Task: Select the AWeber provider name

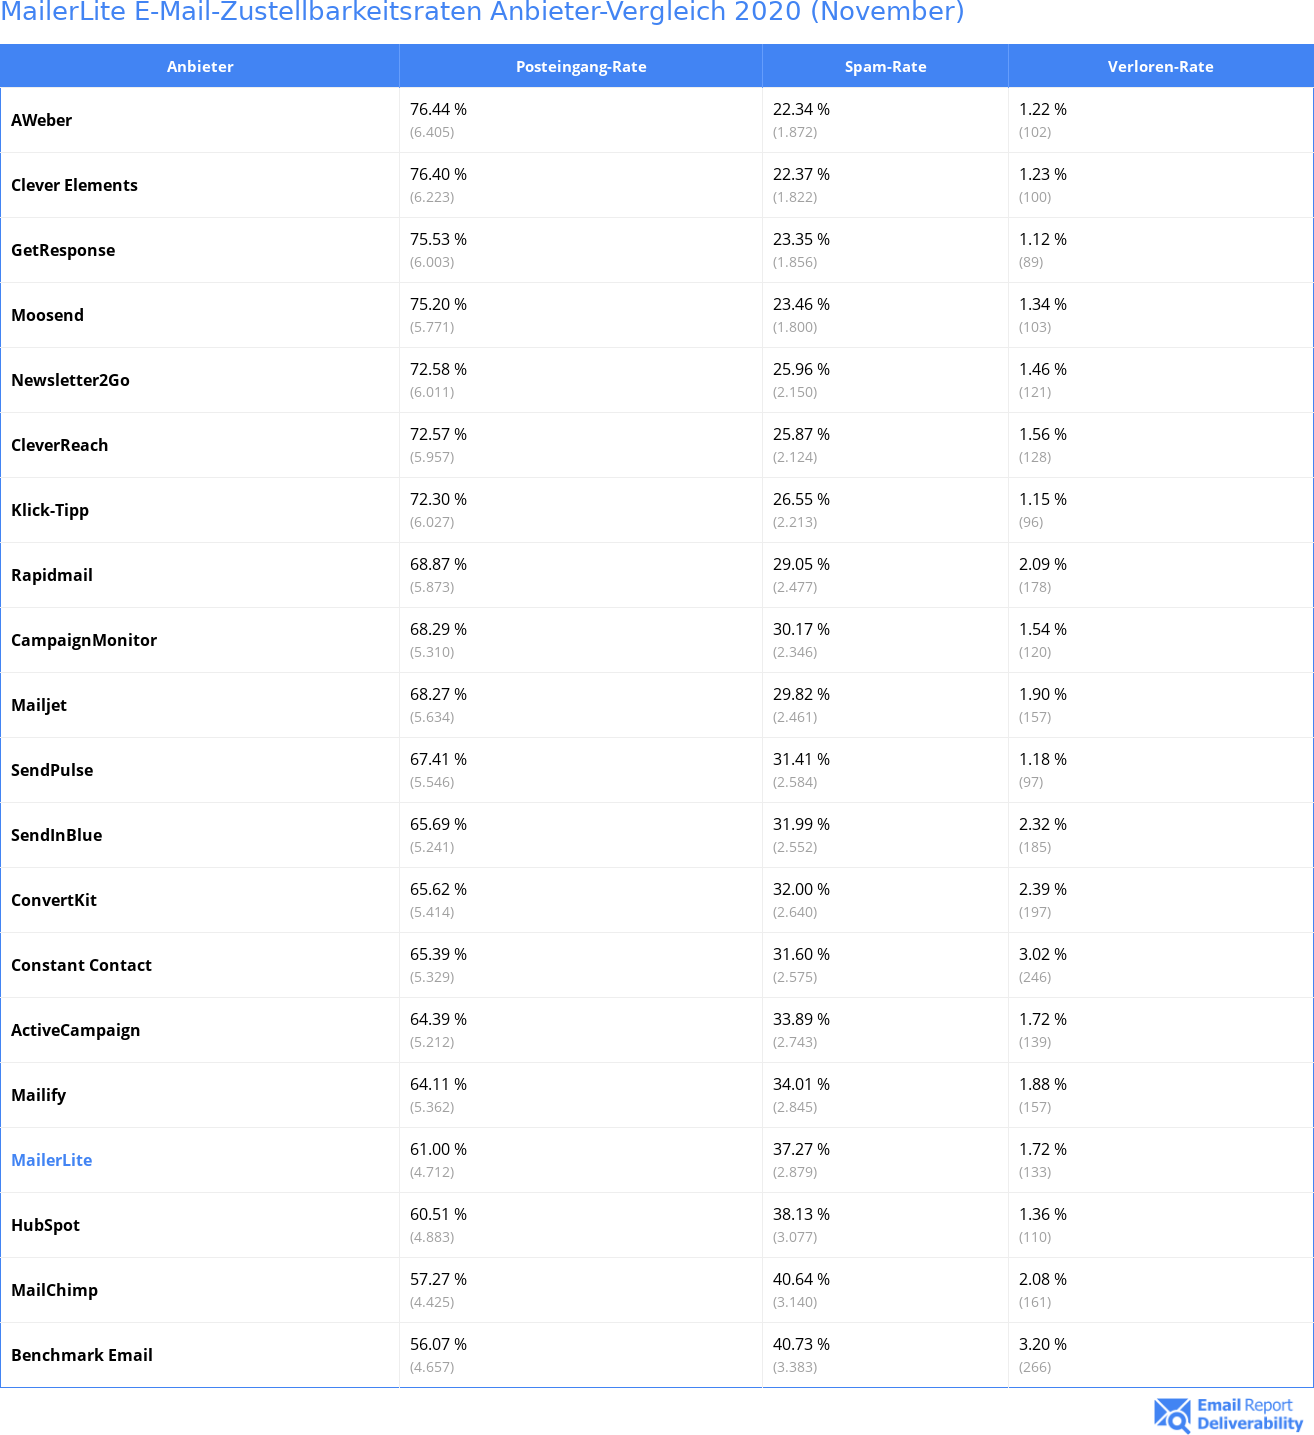Action: click(x=42, y=120)
